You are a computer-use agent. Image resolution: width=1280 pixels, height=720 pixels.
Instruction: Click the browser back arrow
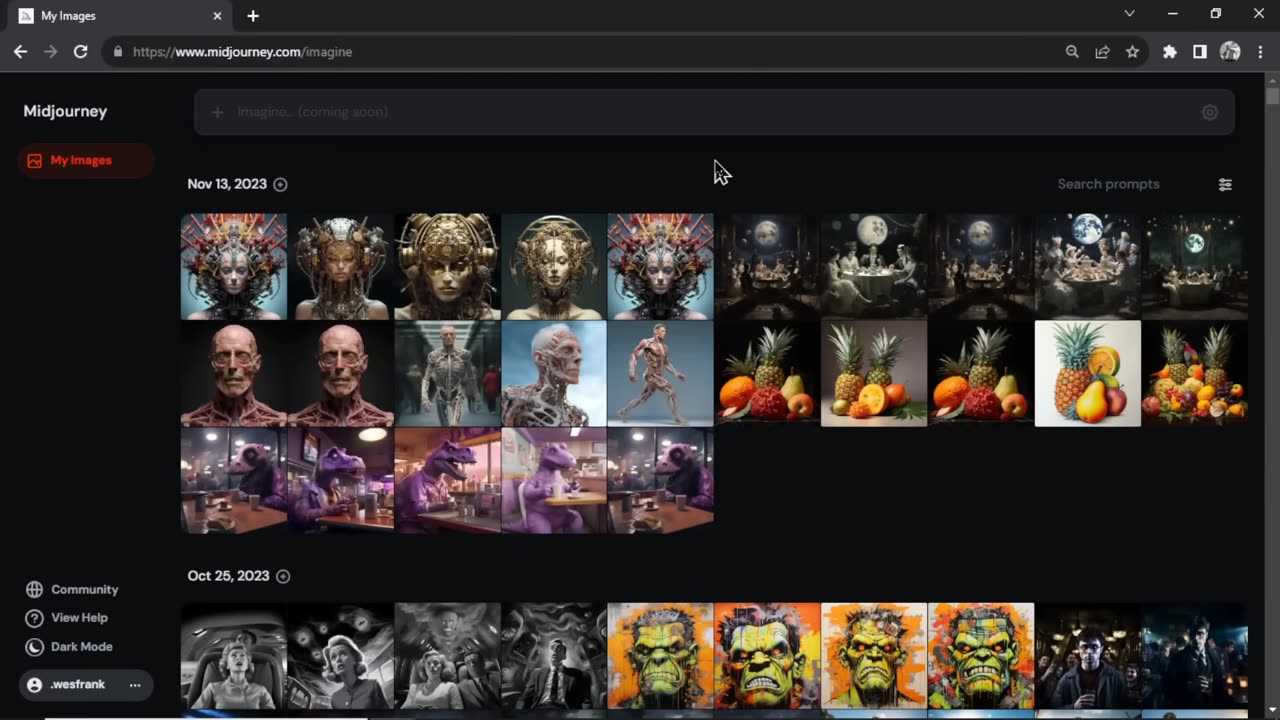20,51
